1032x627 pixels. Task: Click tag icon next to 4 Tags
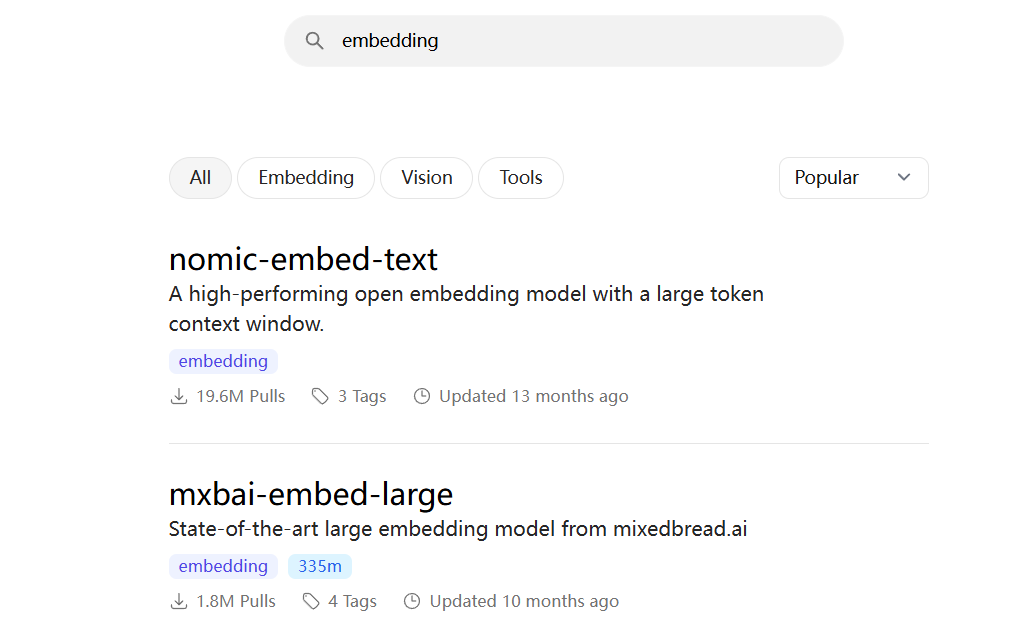(x=311, y=601)
